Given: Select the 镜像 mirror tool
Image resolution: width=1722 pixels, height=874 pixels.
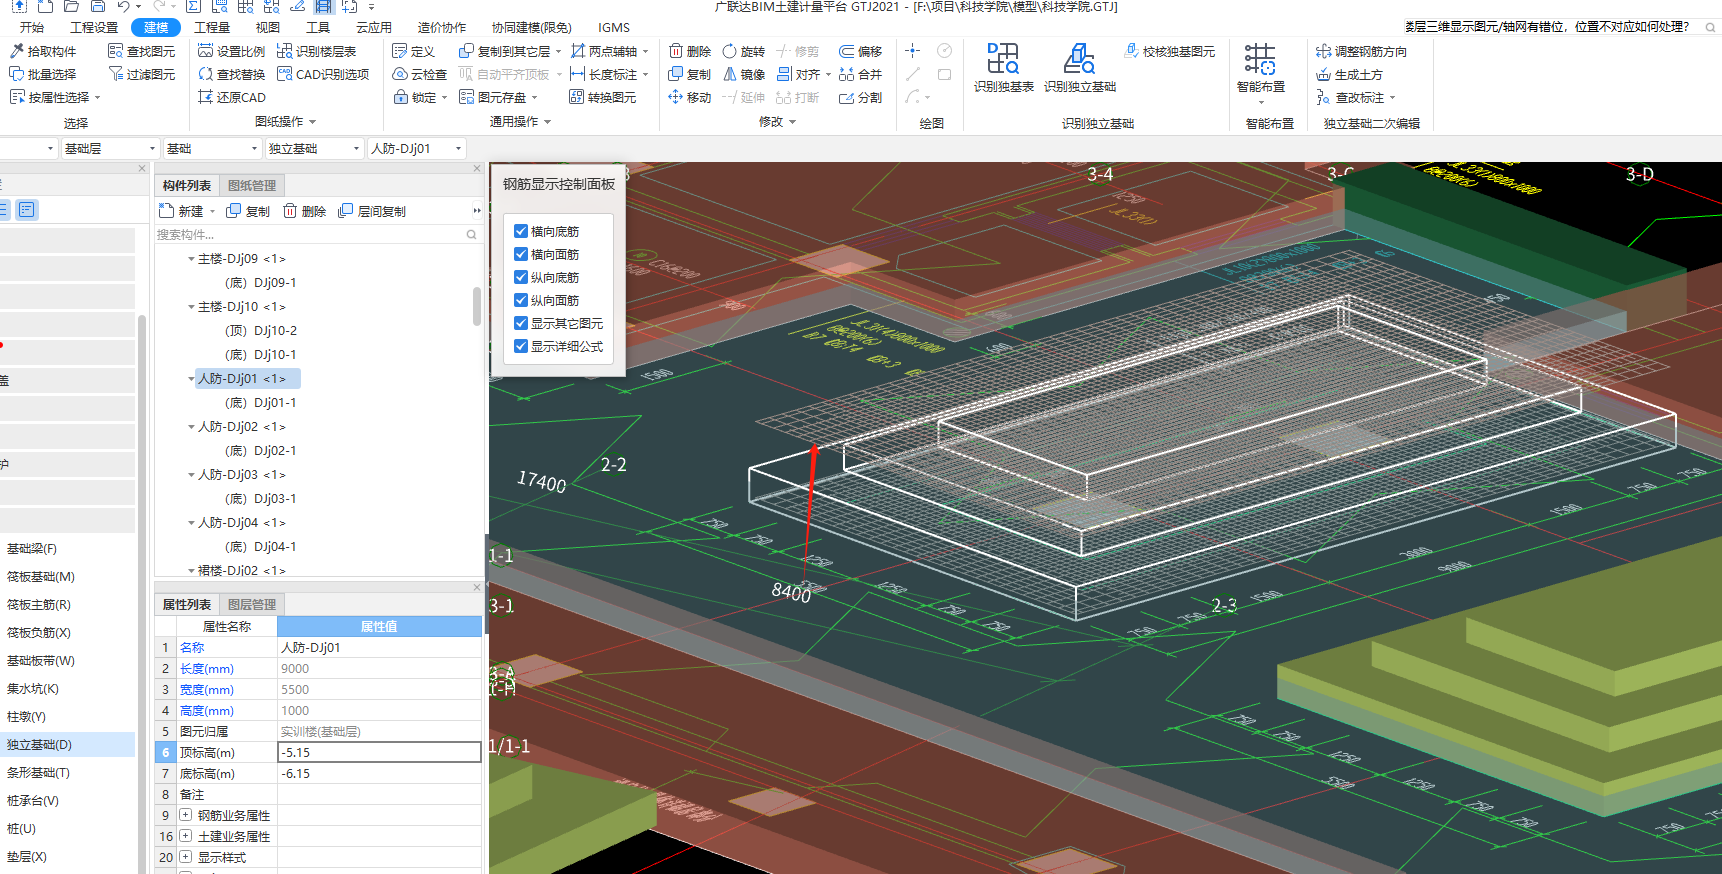Looking at the screenshot, I should [x=743, y=74].
